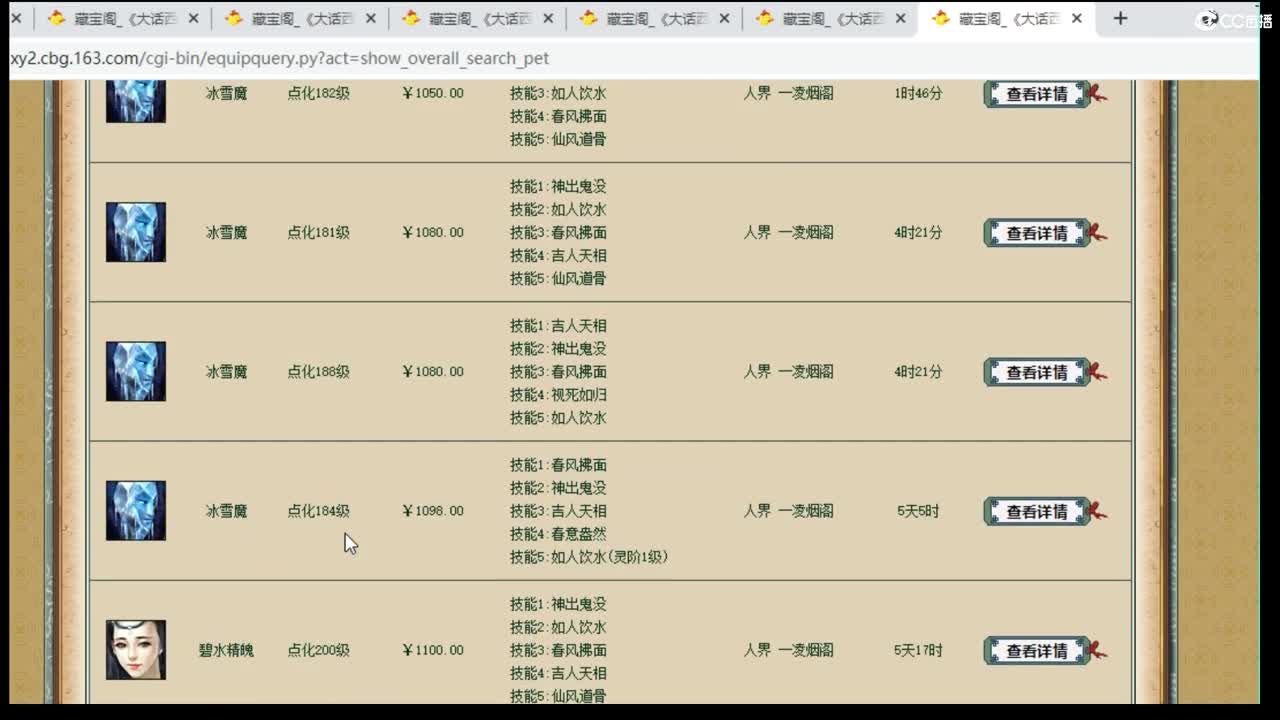Click skill line 技能1:春风拂面
1280x720 pixels.
[558, 464]
